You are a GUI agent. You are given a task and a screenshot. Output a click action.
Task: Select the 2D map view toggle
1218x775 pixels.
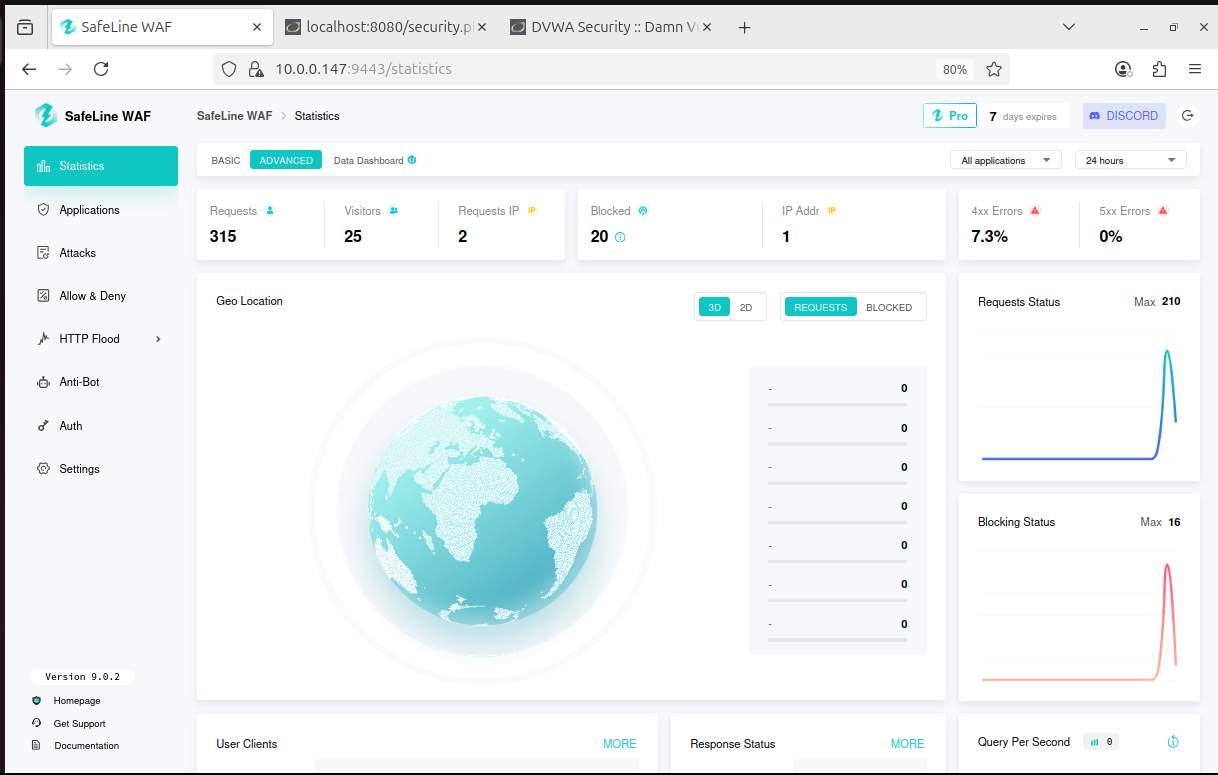coord(746,307)
